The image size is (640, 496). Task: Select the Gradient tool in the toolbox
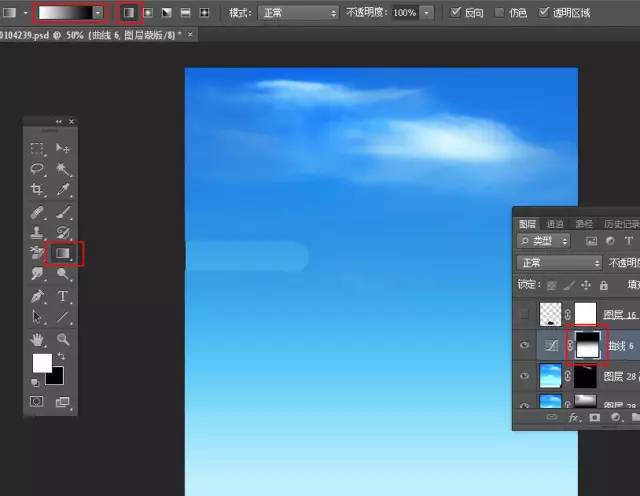coord(63,254)
